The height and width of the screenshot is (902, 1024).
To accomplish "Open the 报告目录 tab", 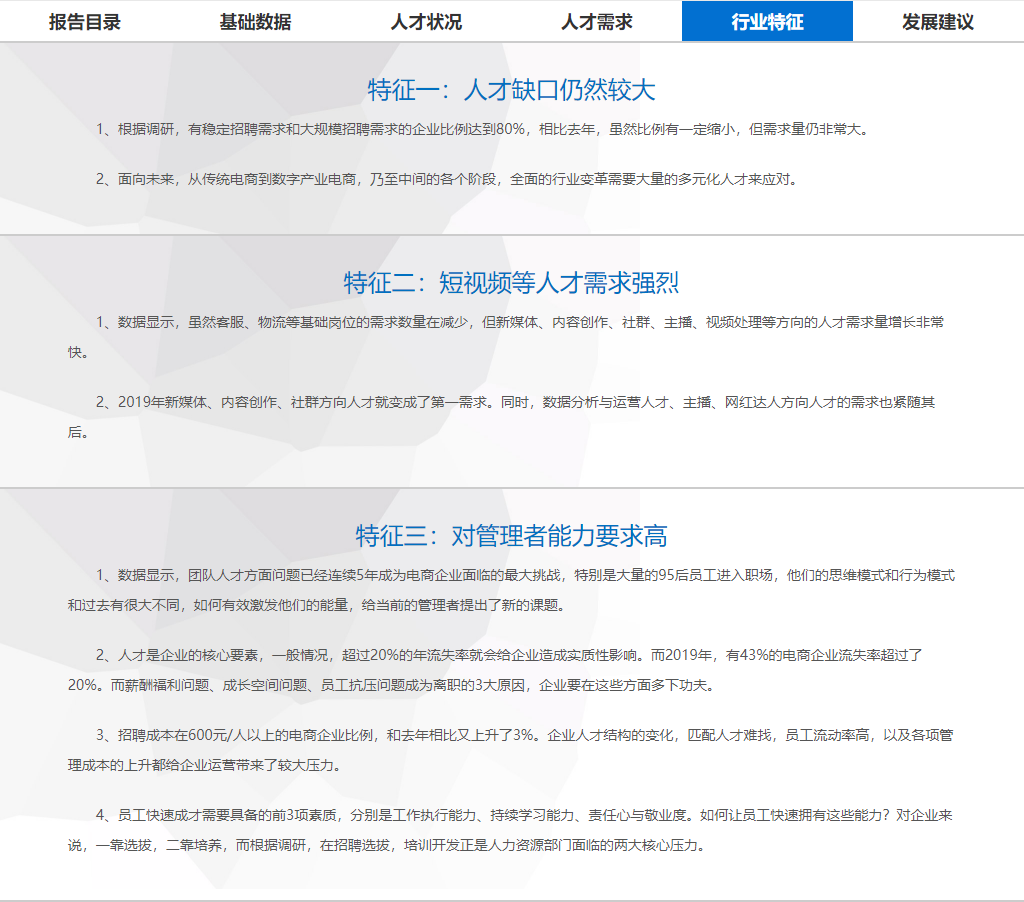I will [x=85, y=22].
